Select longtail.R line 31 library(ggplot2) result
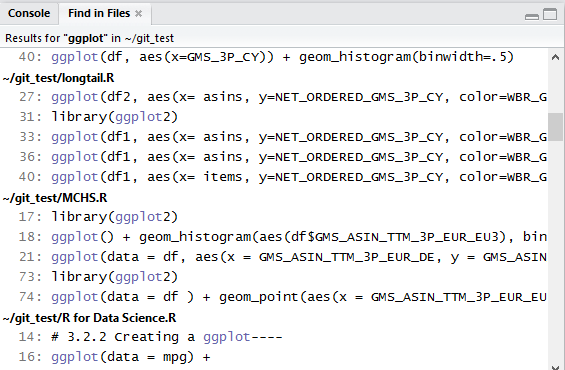The height and width of the screenshot is (370, 565). (x=274, y=117)
